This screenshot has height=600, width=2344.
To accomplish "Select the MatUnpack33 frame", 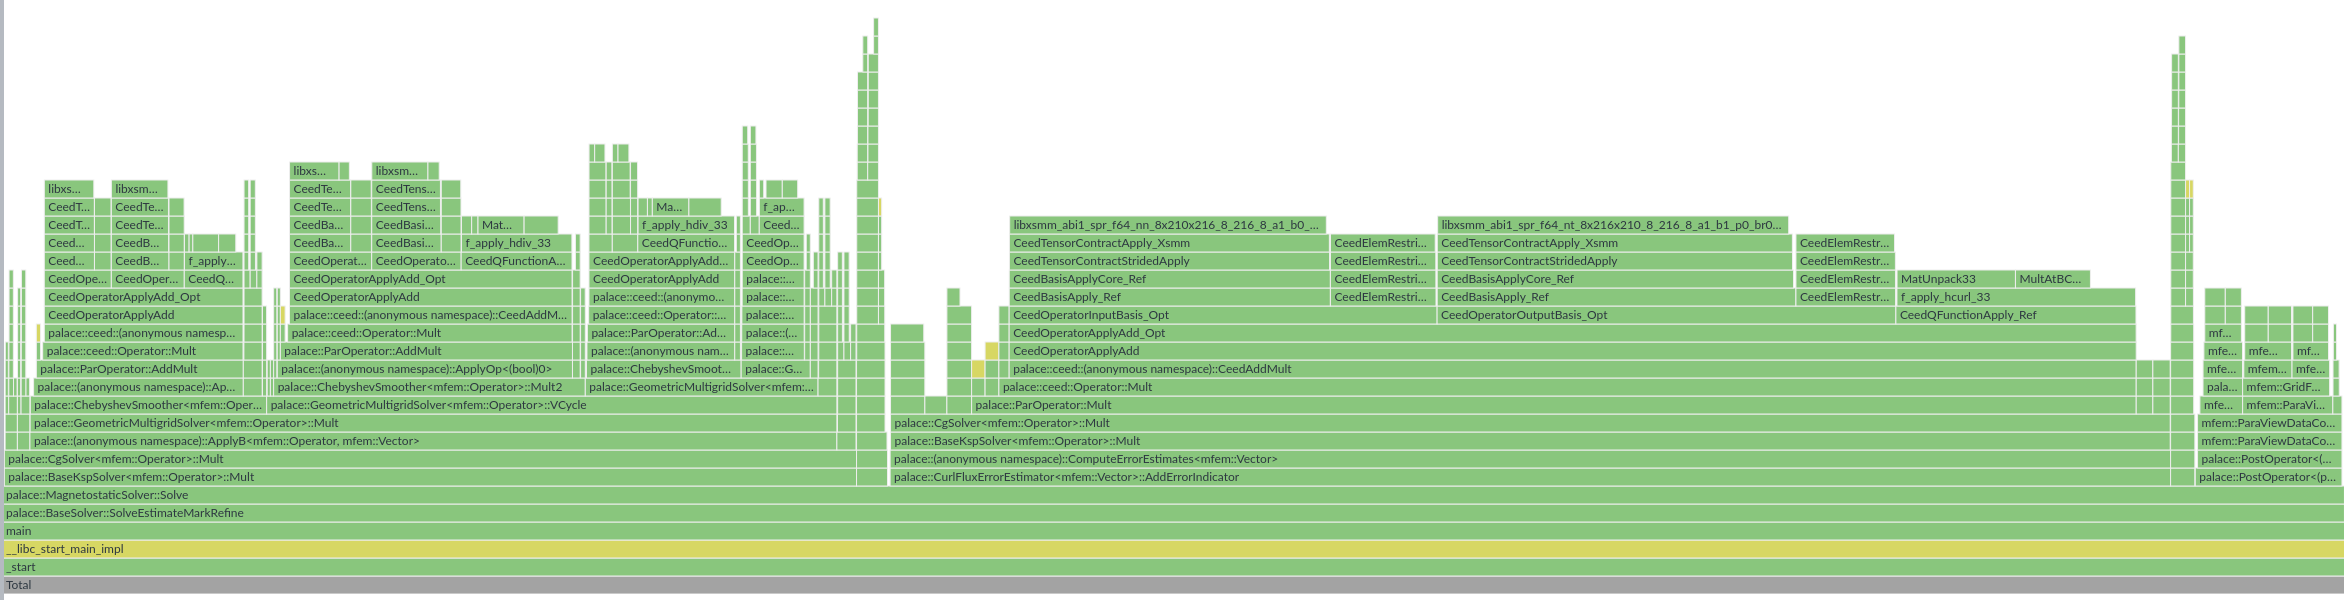I will (x=1955, y=279).
